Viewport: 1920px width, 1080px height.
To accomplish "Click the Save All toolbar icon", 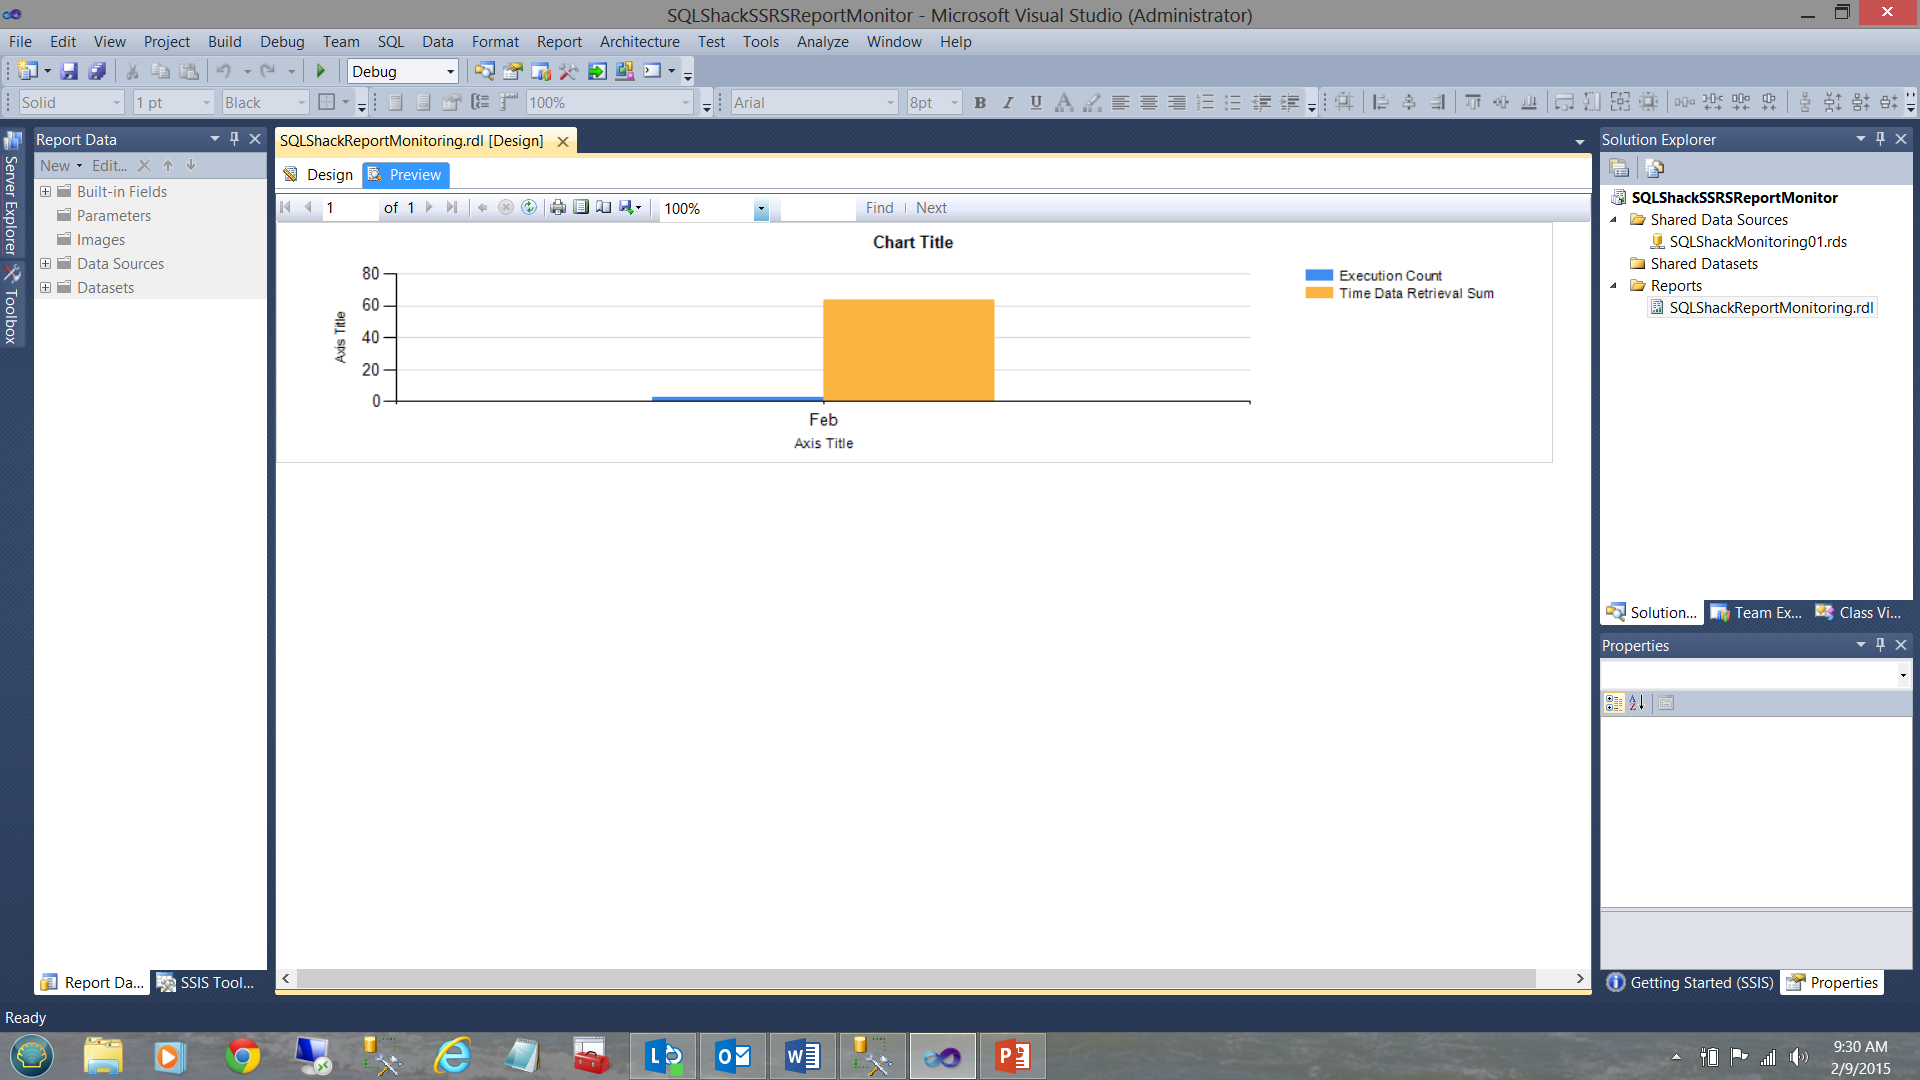I will click(97, 71).
